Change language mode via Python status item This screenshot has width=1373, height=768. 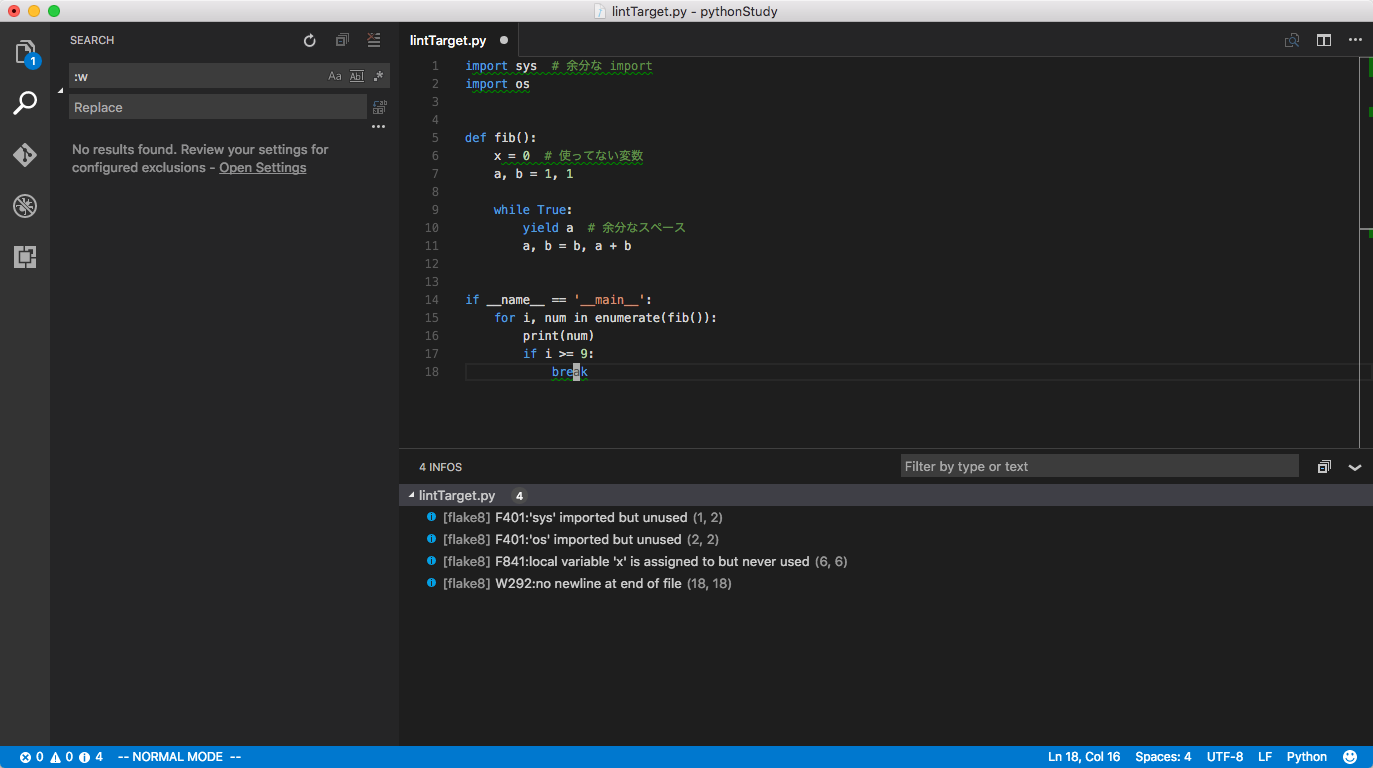tap(1306, 756)
